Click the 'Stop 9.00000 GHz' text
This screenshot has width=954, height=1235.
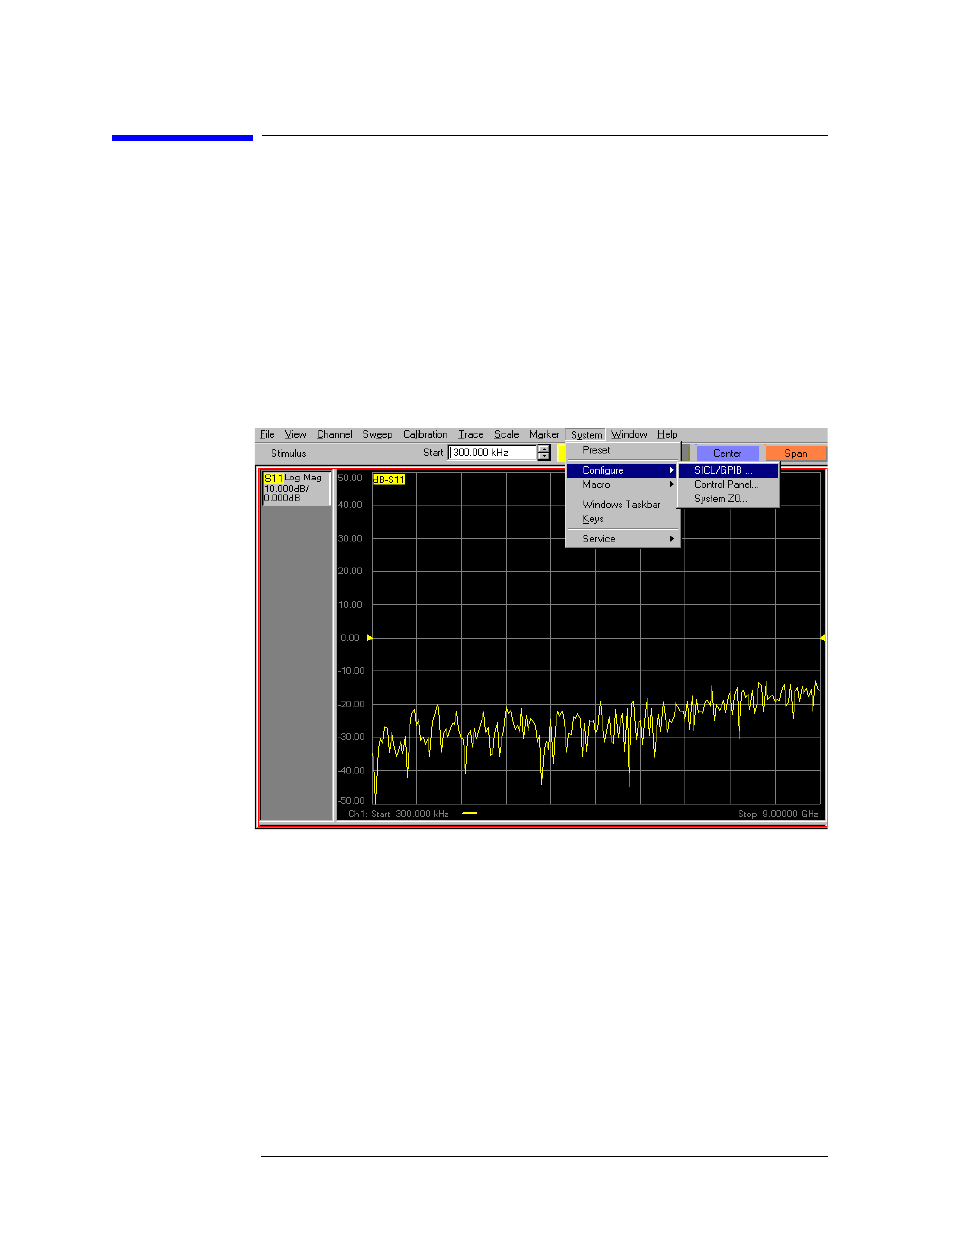pyautogui.click(x=778, y=814)
